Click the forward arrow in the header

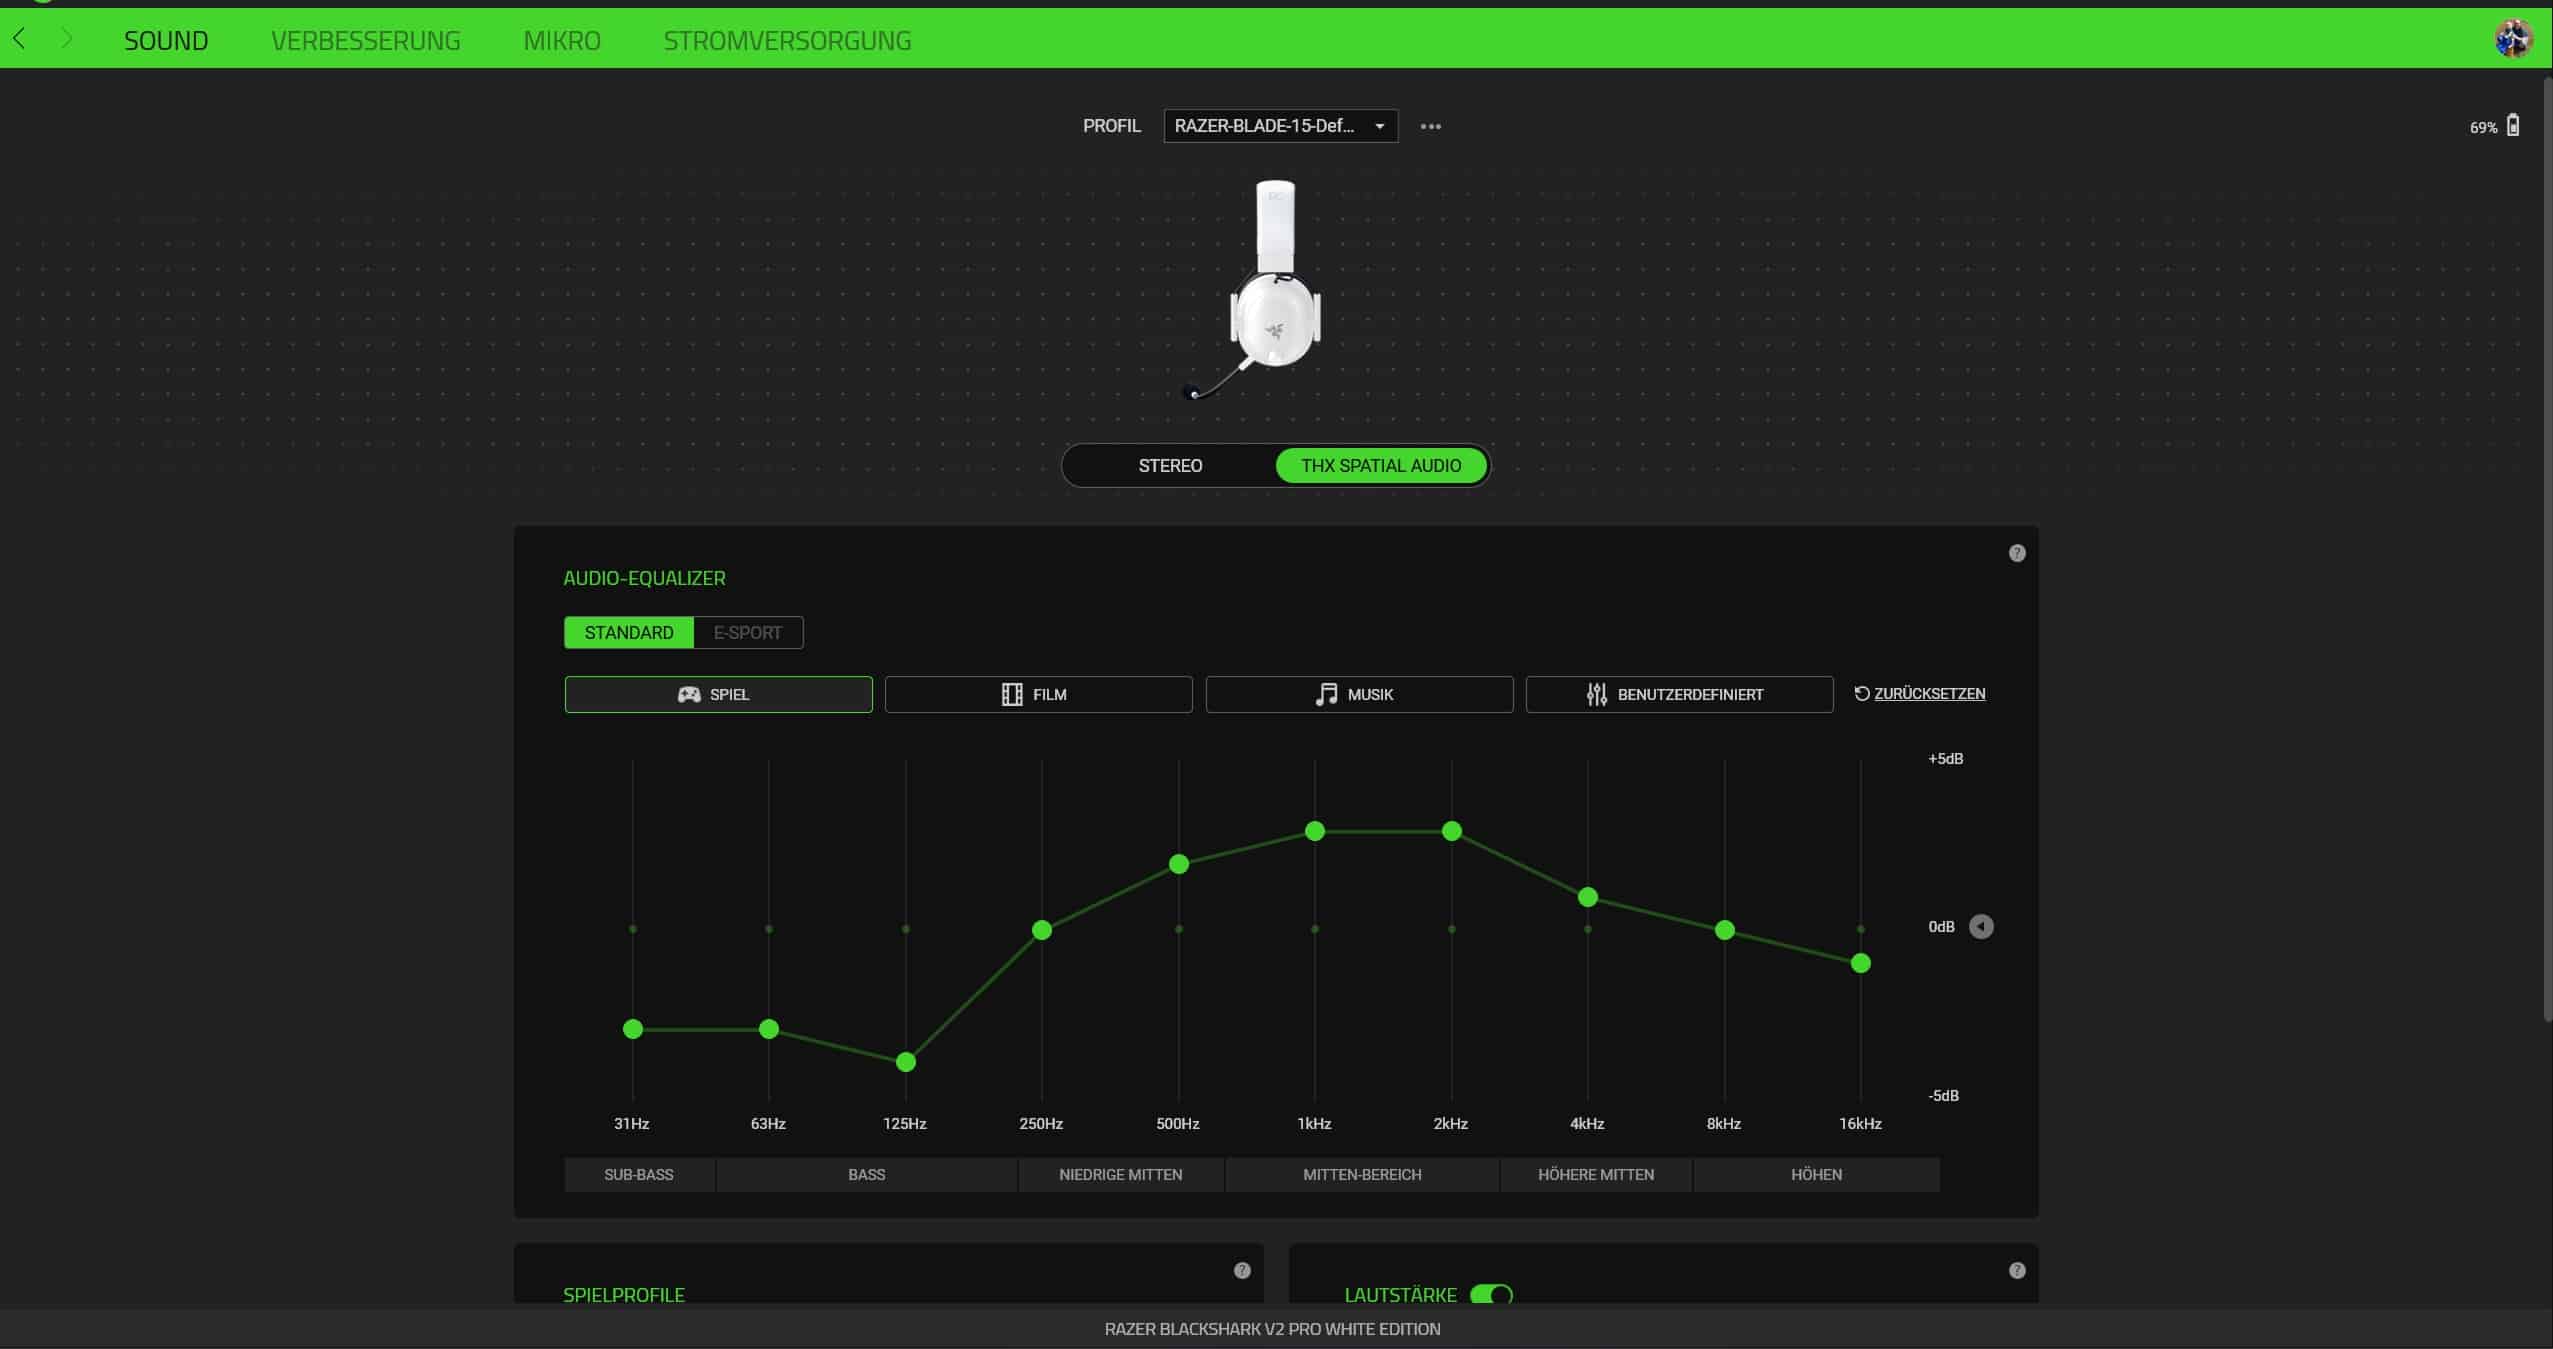(67, 39)
